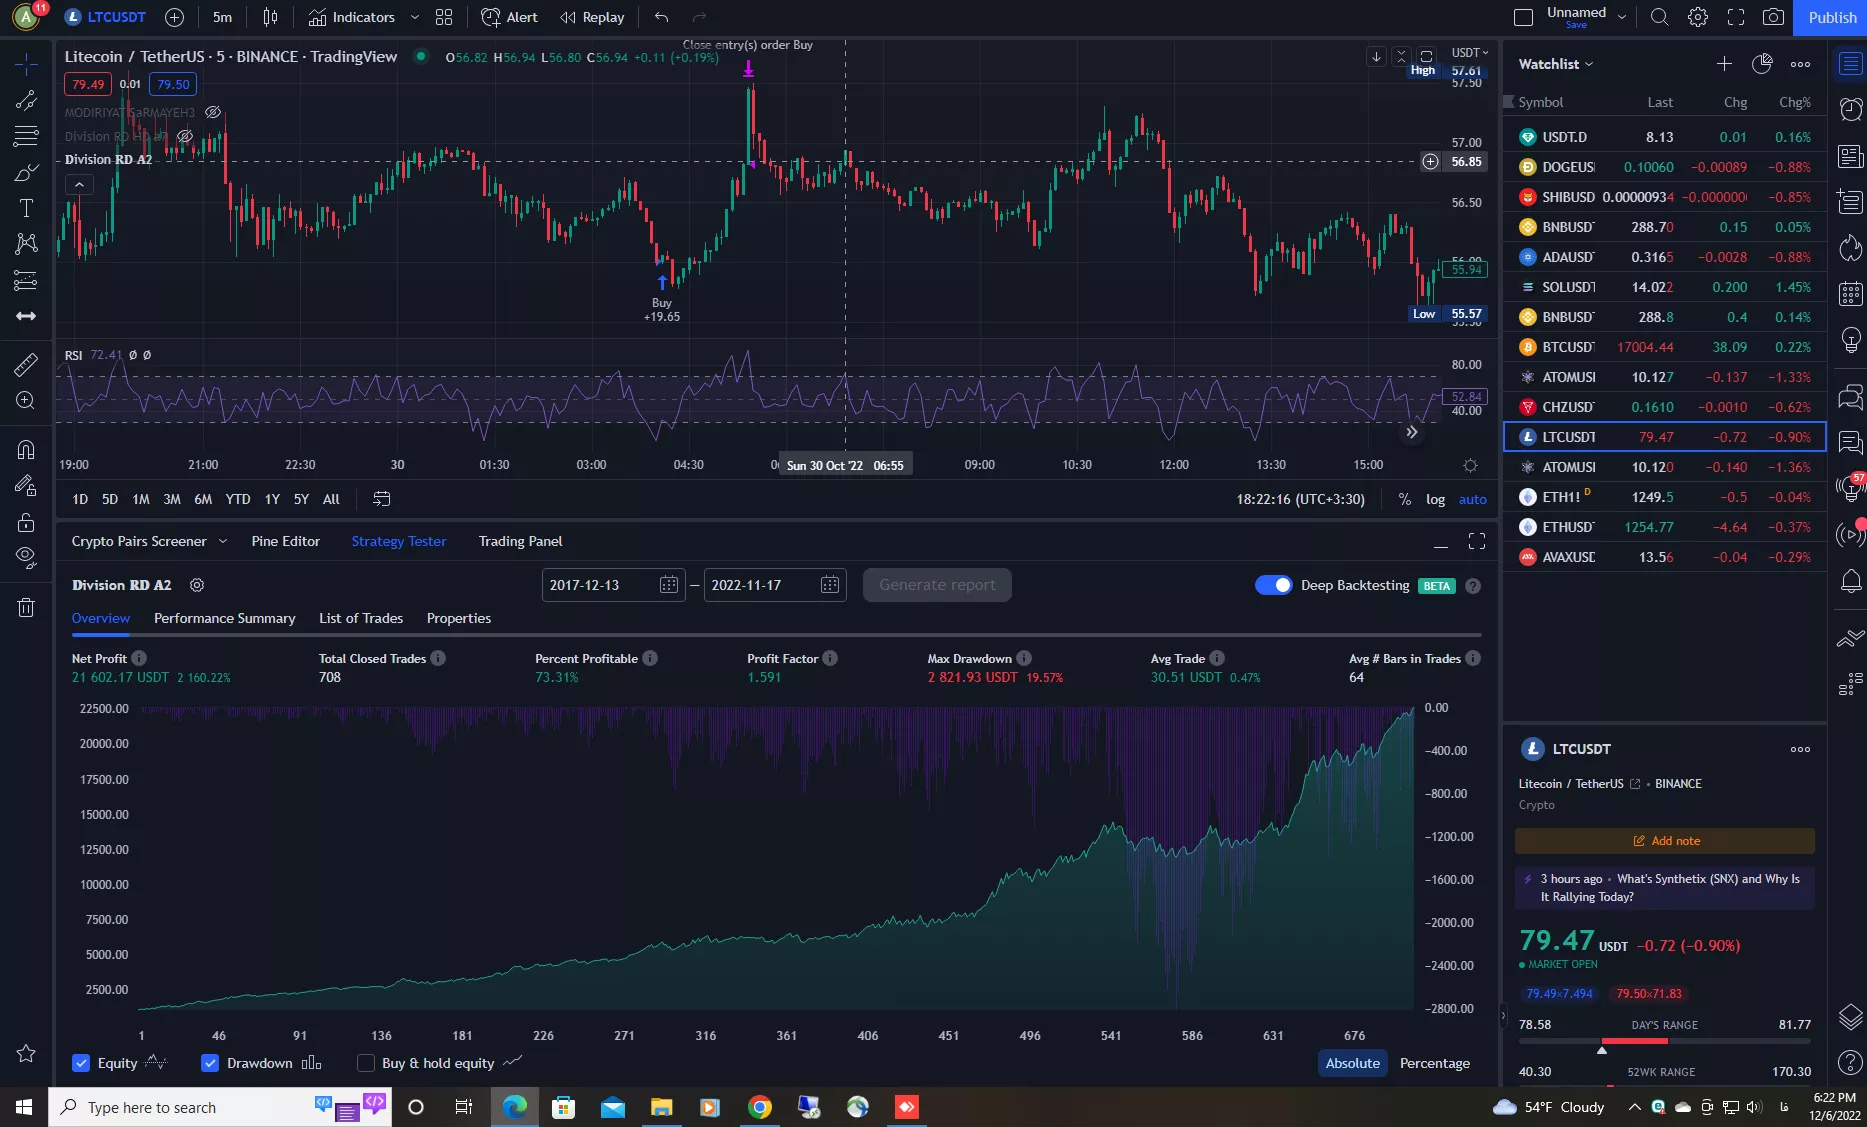Toggle log scale on price axis

(x=1435, y=499)
